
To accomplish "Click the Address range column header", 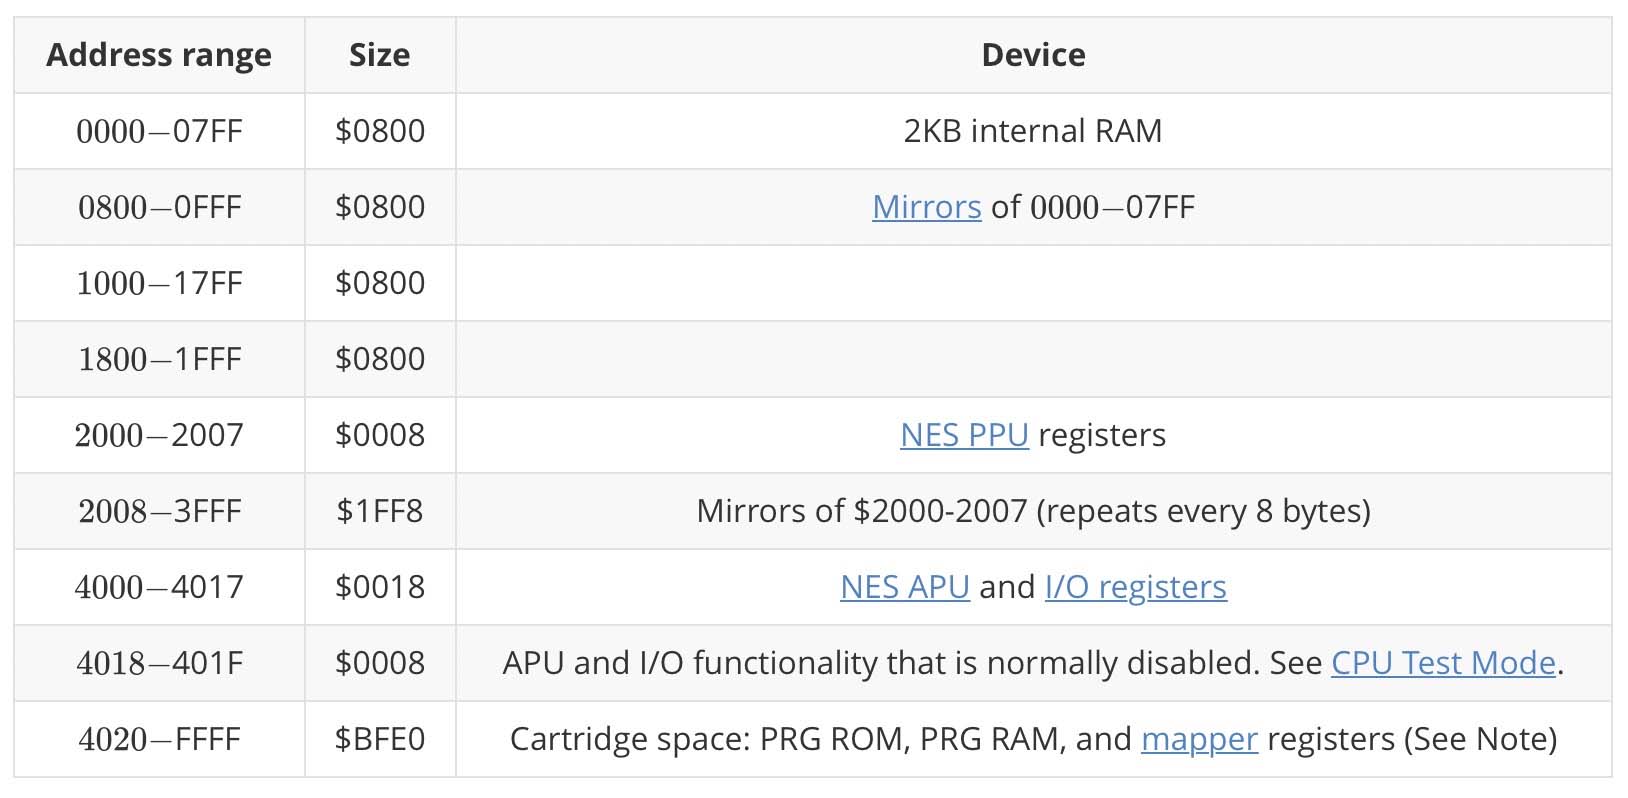I will 159,55.
